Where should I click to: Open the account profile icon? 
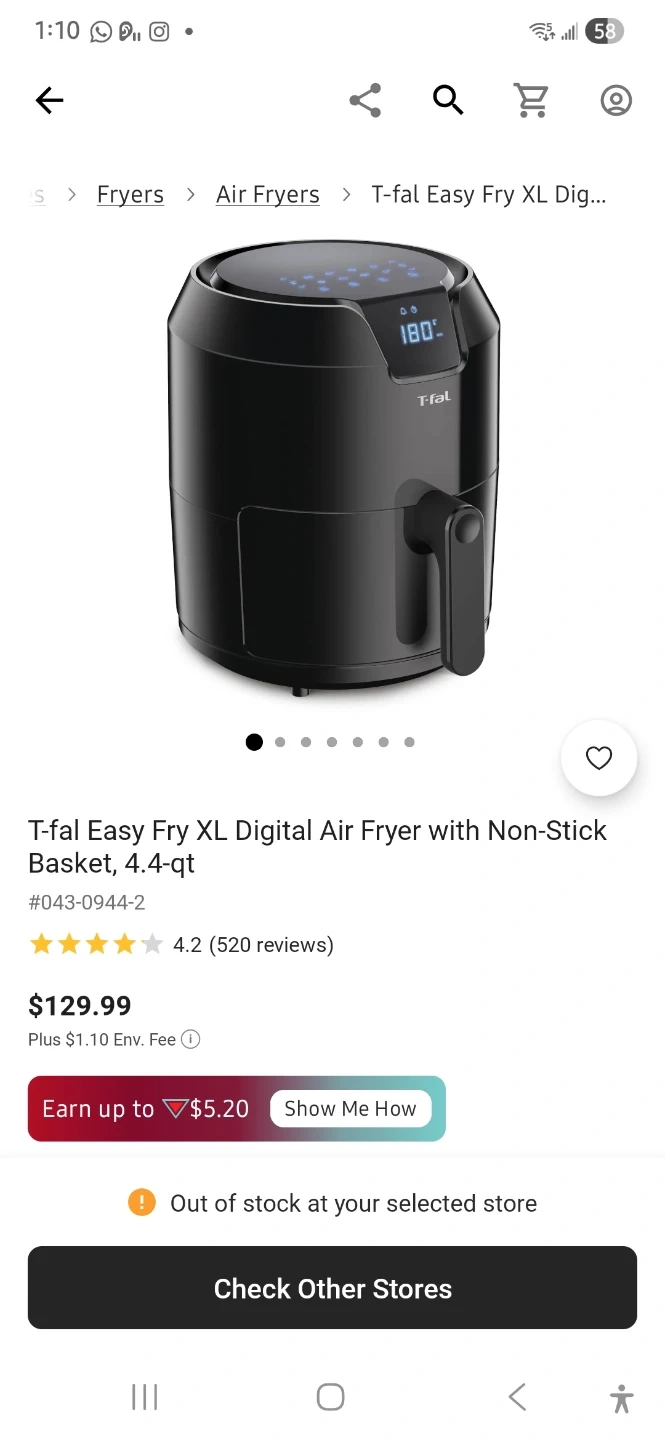(616, 100)
